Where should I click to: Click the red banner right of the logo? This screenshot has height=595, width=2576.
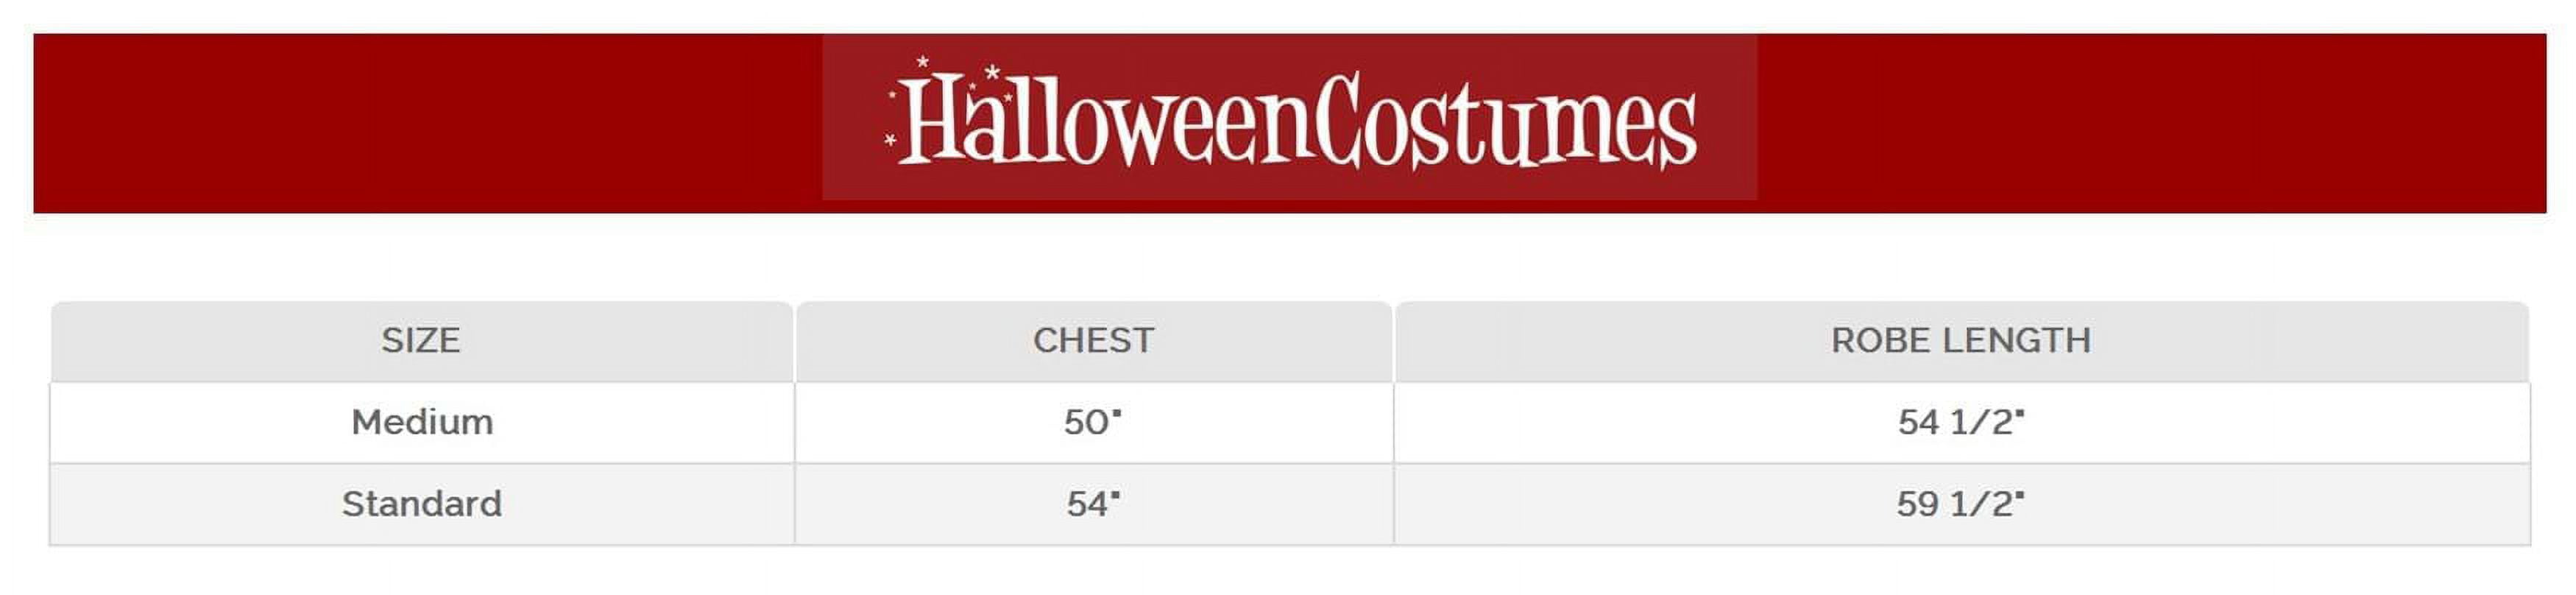[x=2150, y=123]
